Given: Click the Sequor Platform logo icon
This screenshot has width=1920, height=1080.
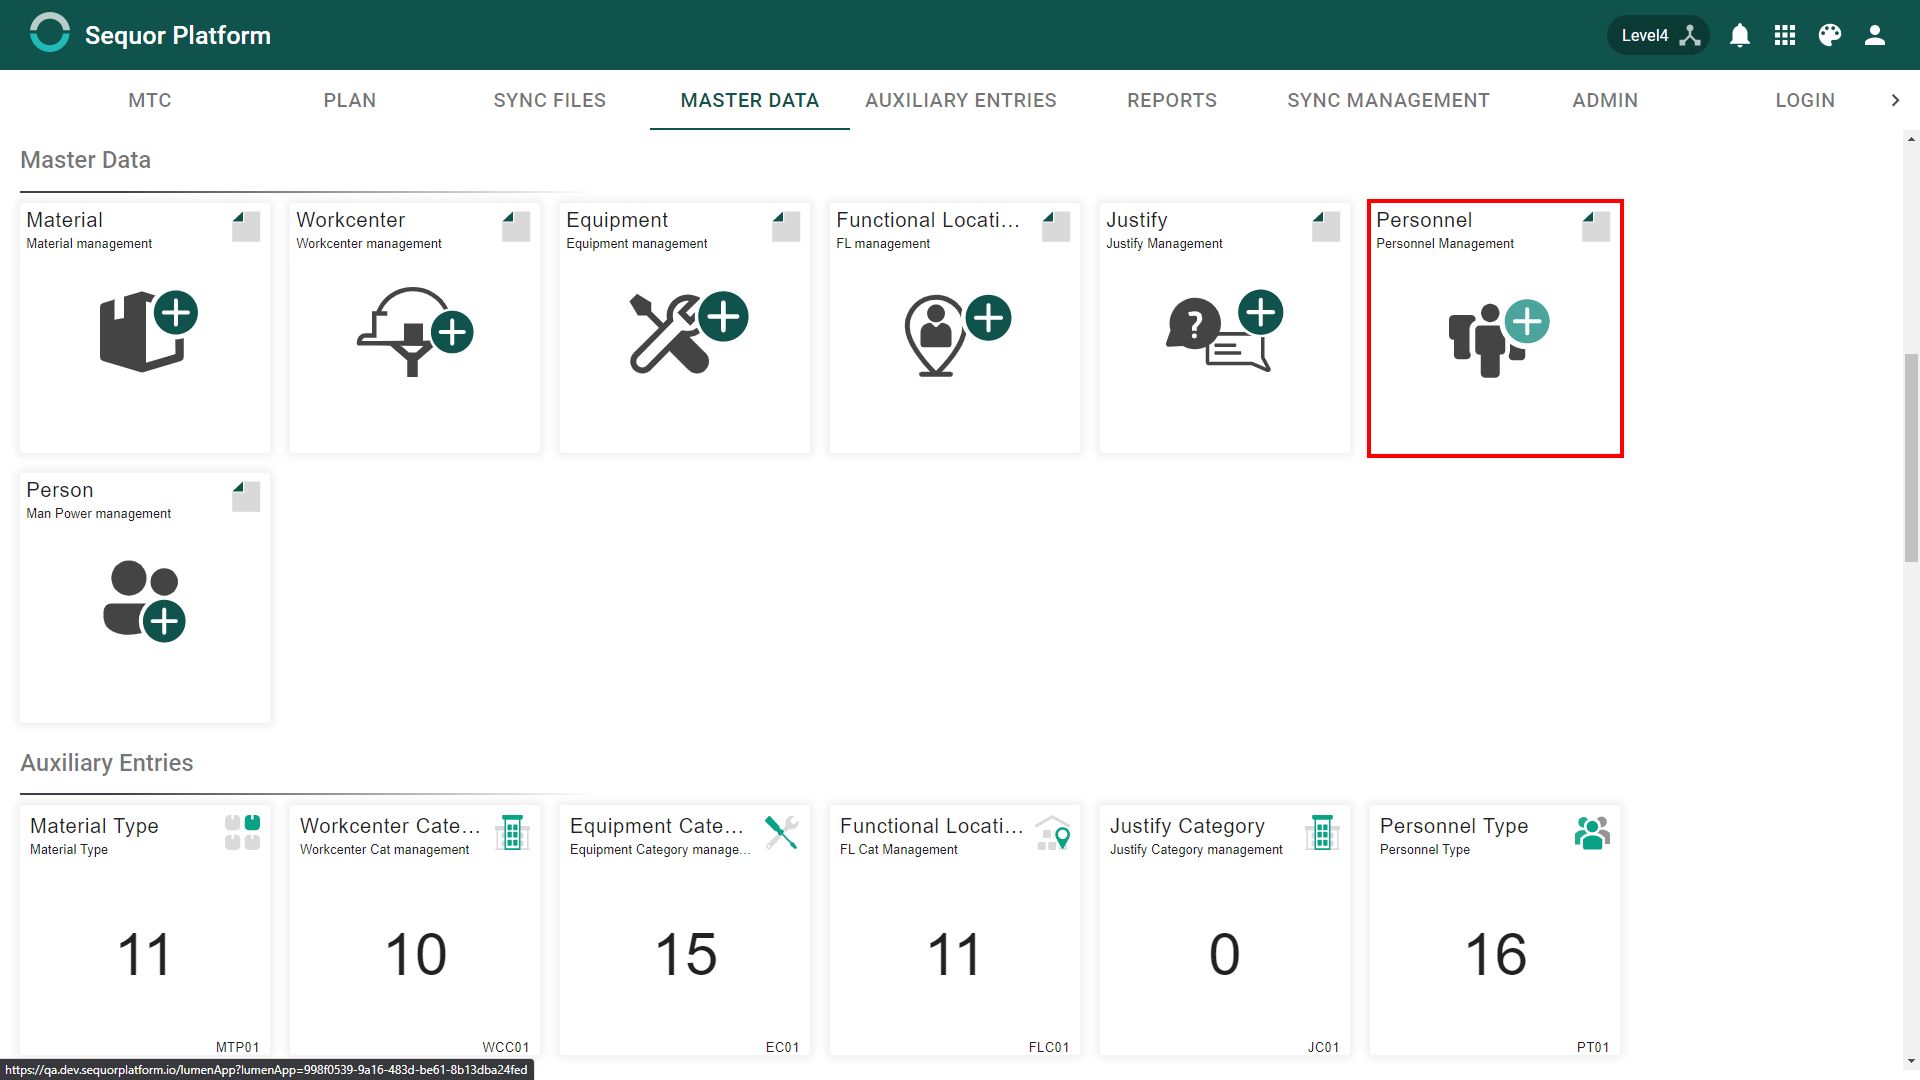Looking at the screenshot, I should point(49,34).
